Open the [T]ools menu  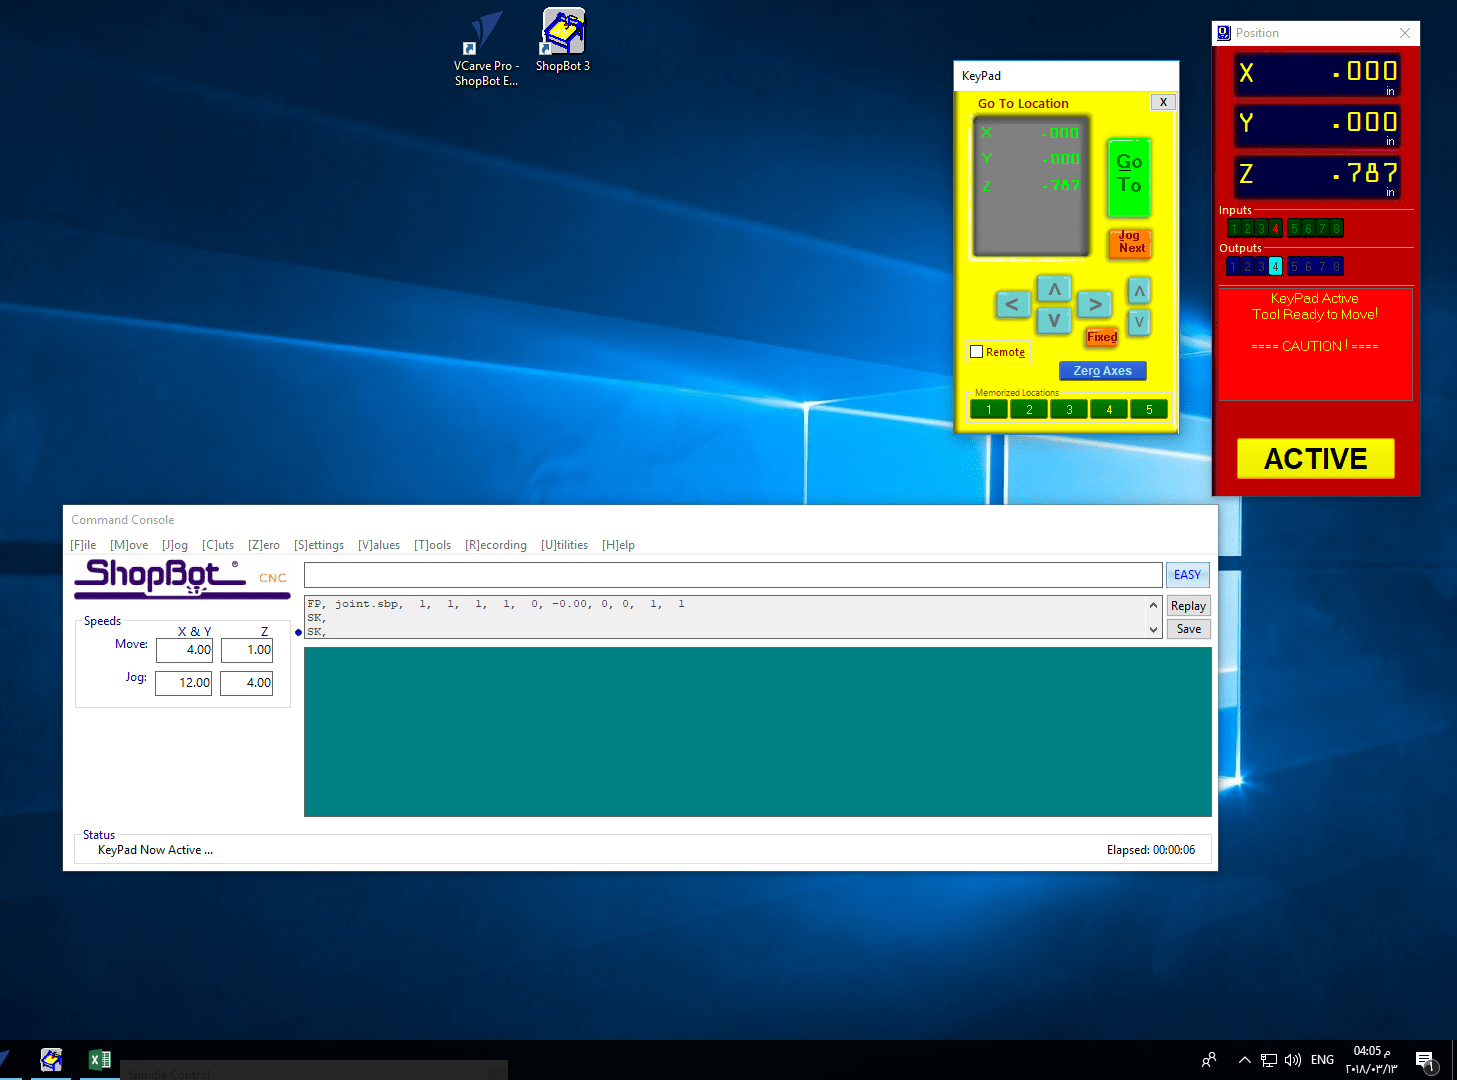432,545
